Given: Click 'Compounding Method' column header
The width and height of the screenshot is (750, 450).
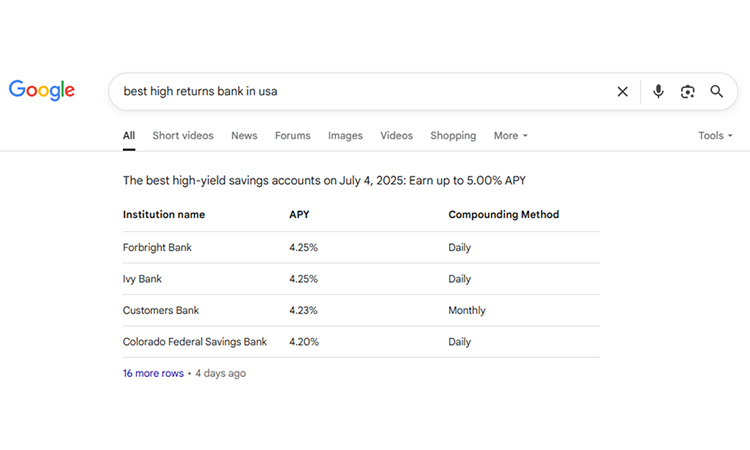Looking at the screenshot, I should (x=503, y=214).
